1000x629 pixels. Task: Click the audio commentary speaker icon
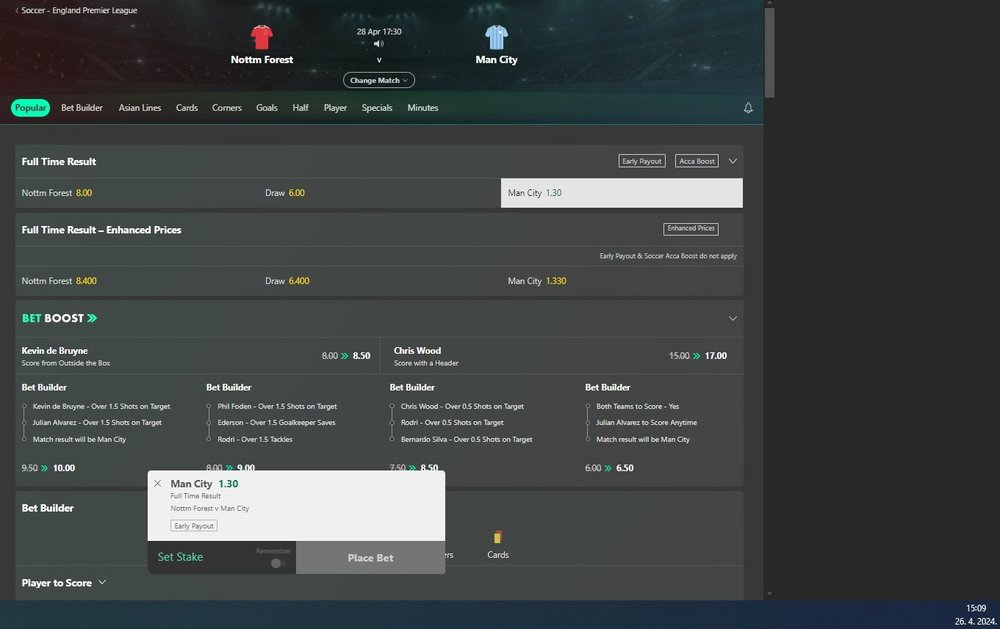(x=378, y=44)
